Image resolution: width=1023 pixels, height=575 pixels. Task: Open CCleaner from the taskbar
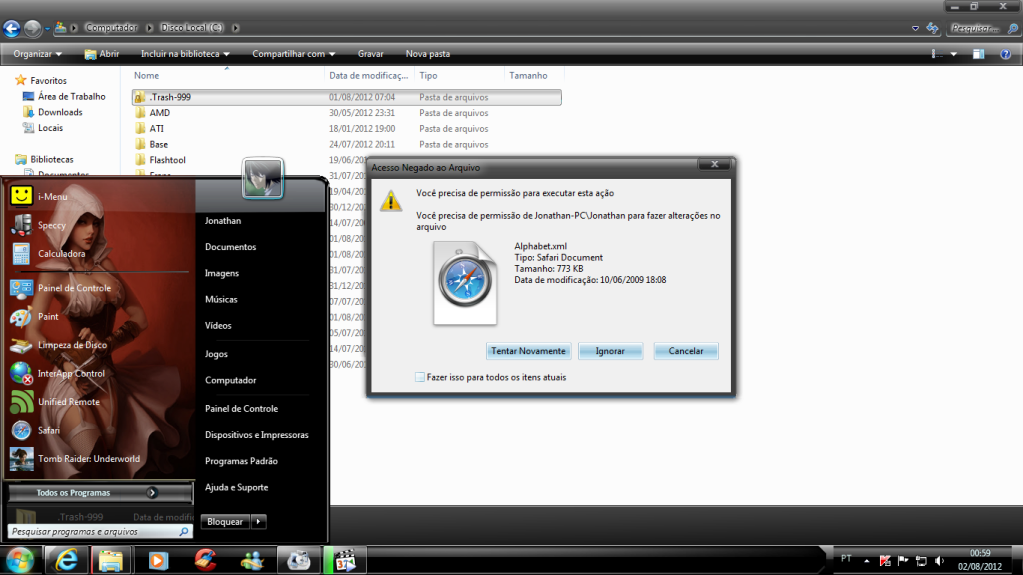tap(205, 560)
